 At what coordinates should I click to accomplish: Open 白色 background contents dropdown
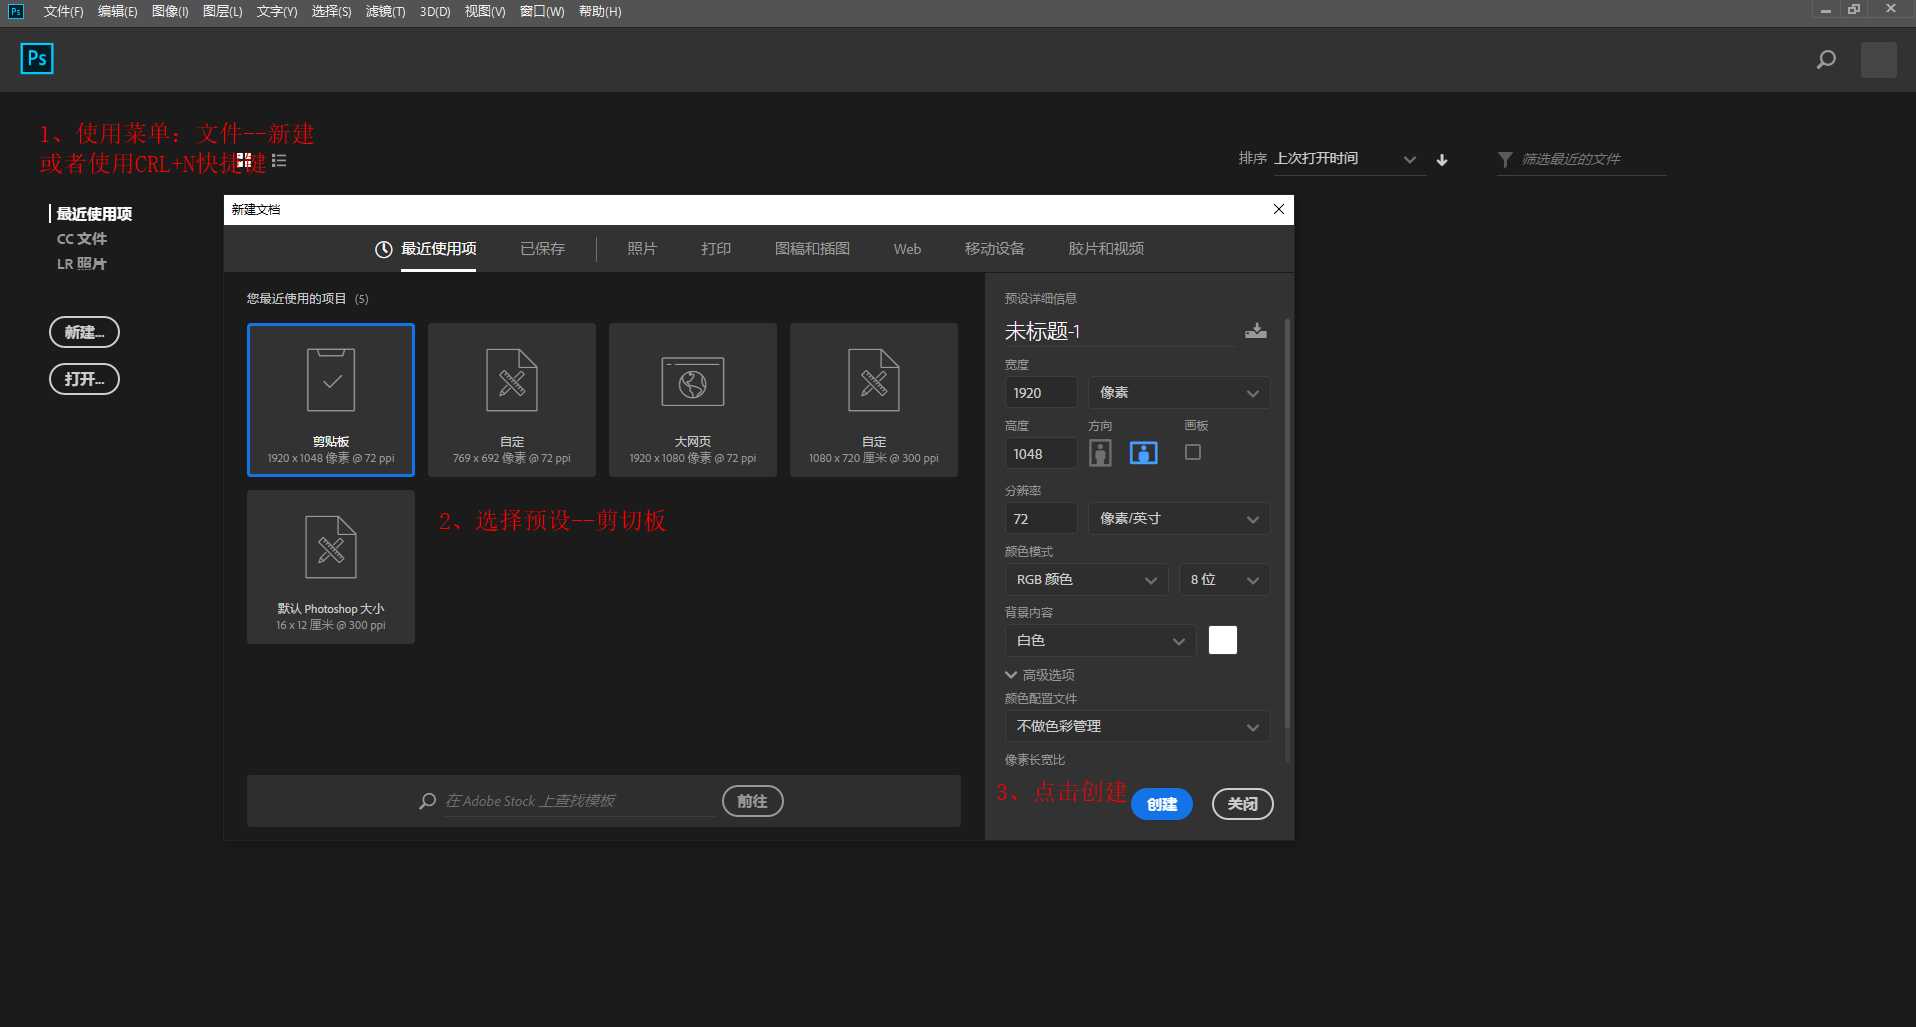point(1100,641)
